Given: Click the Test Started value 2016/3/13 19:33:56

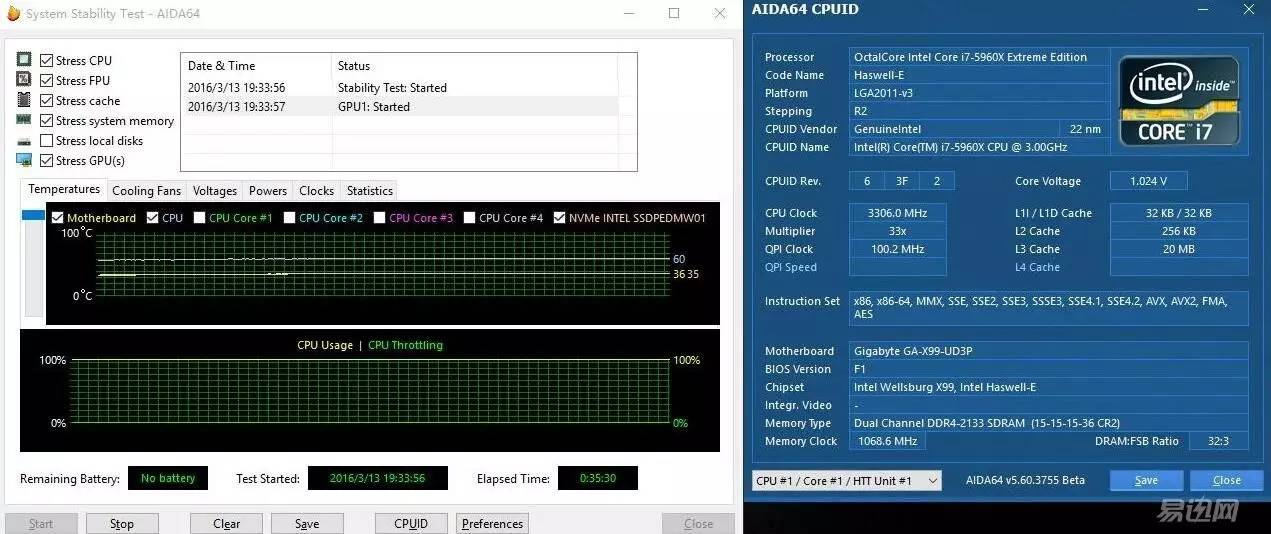Looking at the screenshot, I should [377, 478].
